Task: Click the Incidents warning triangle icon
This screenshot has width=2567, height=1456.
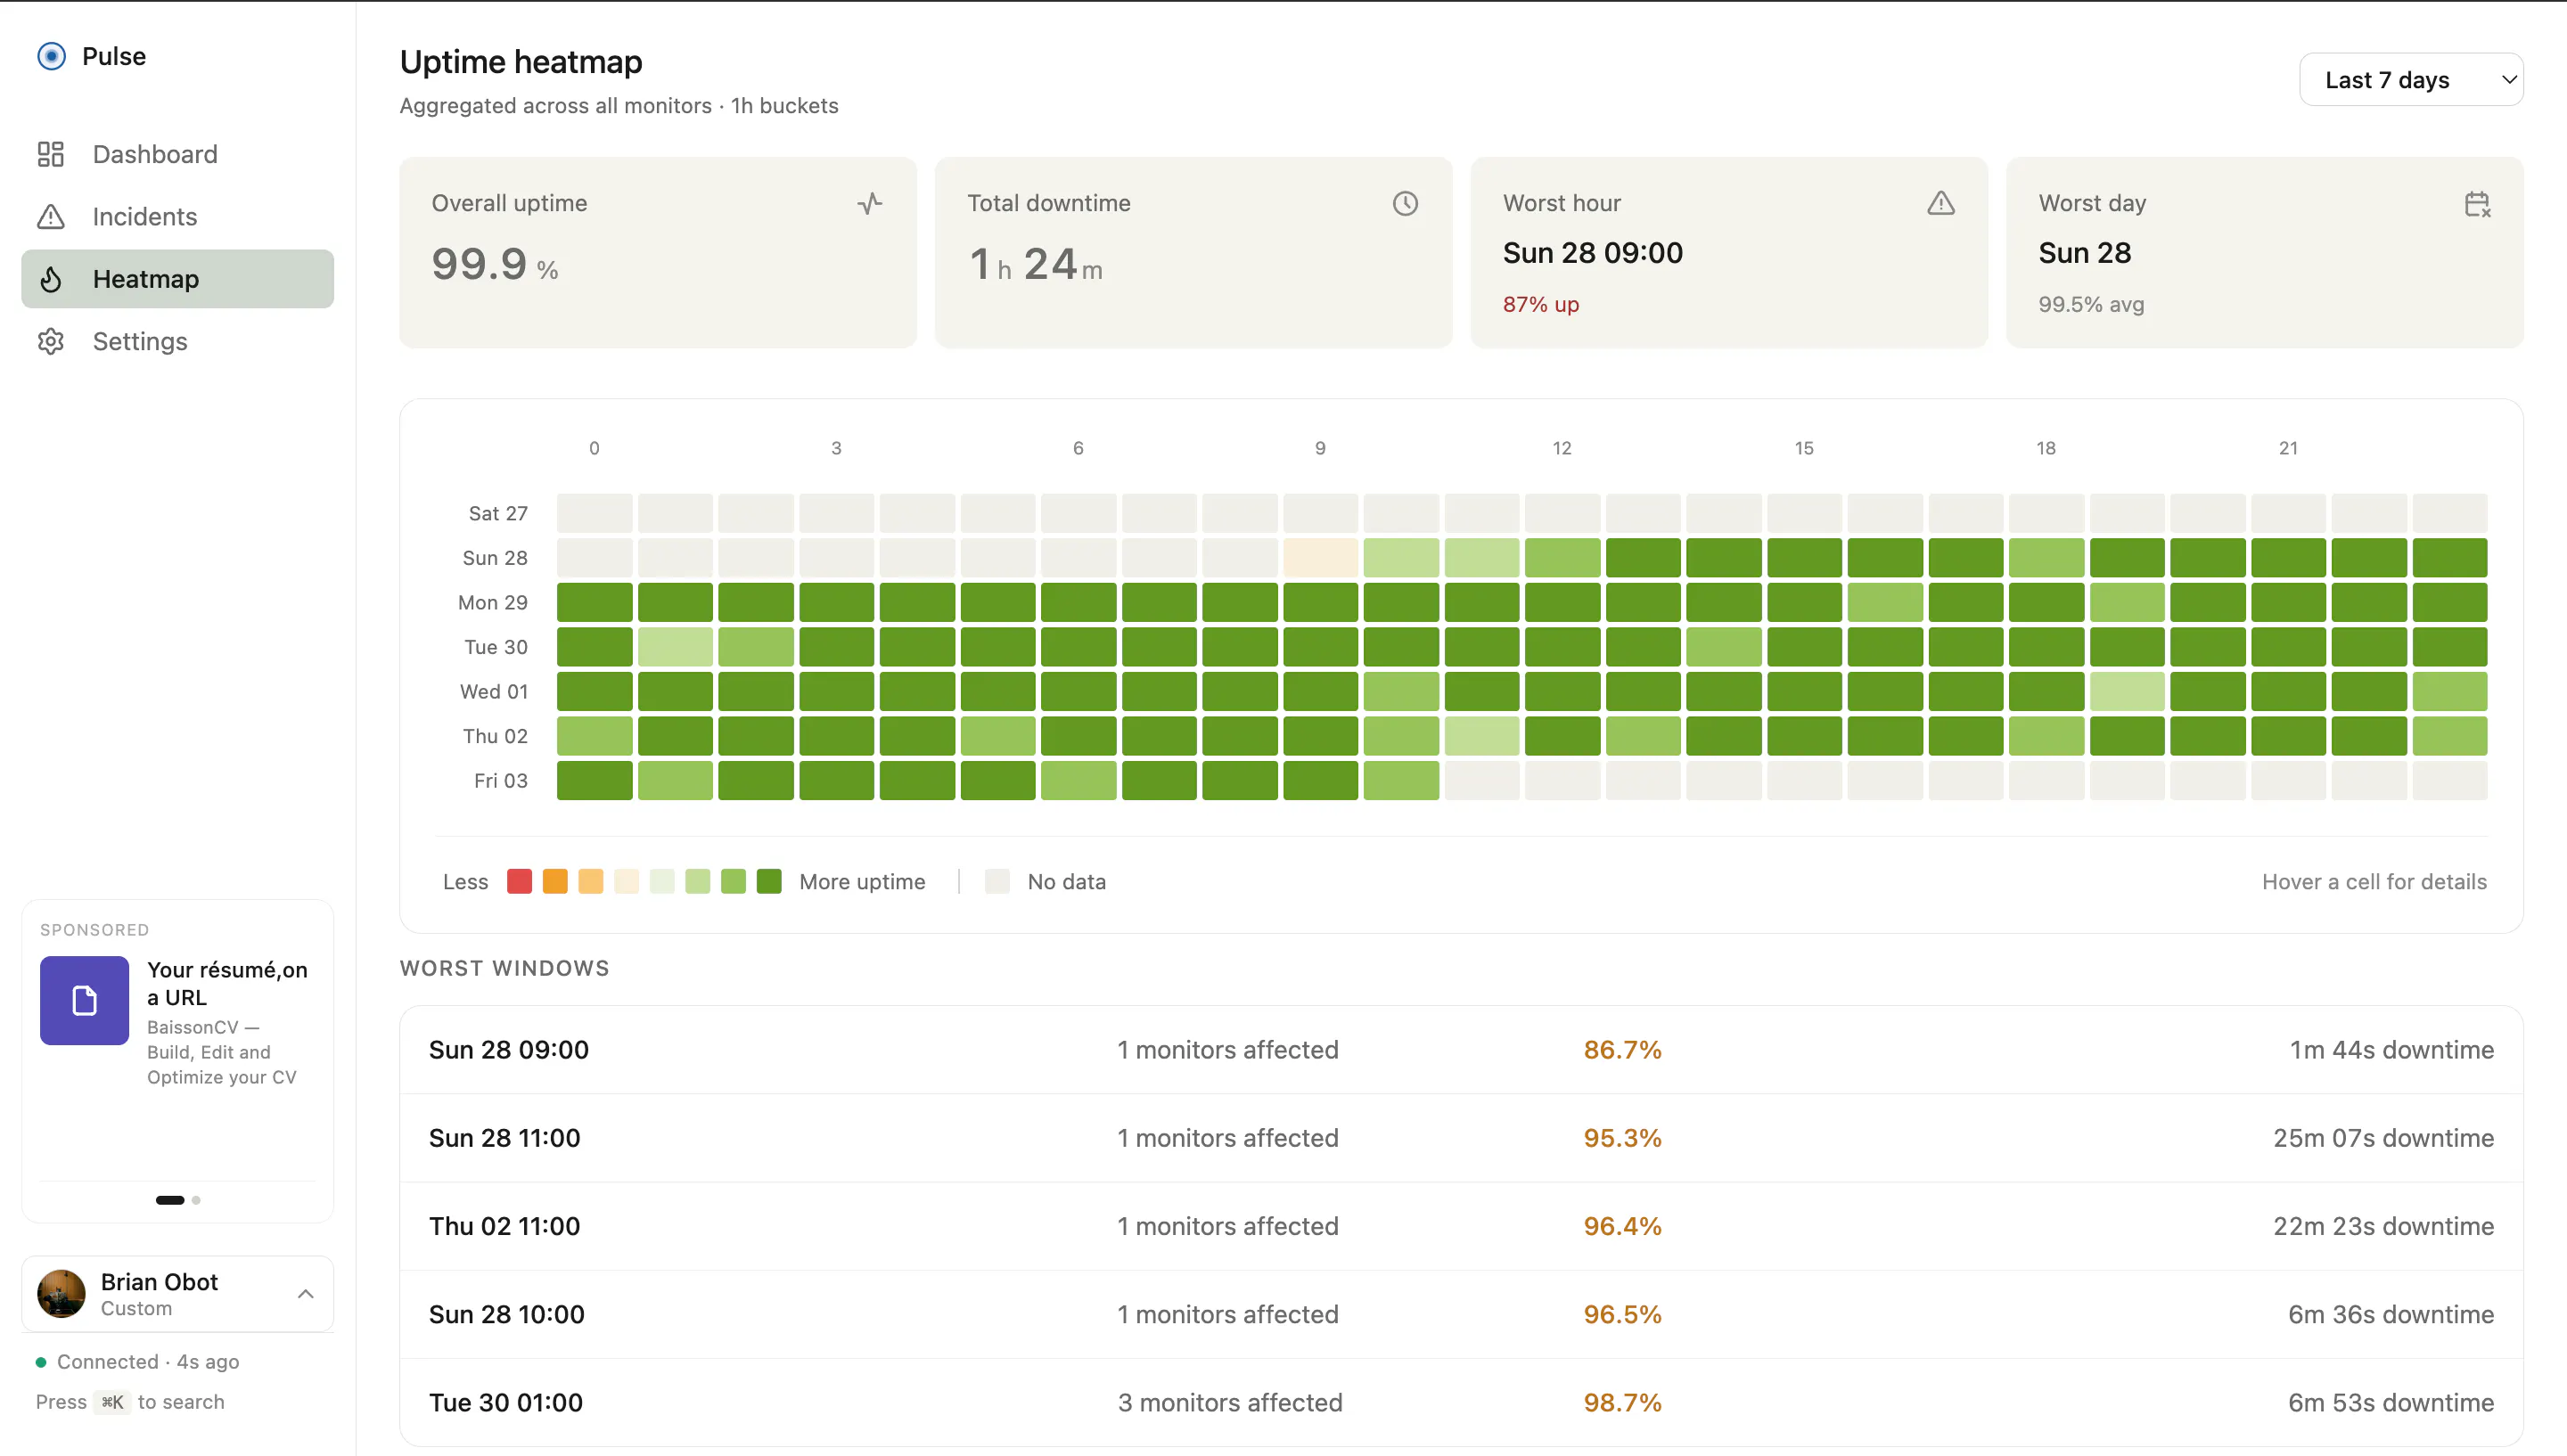Action: [51, 216]
